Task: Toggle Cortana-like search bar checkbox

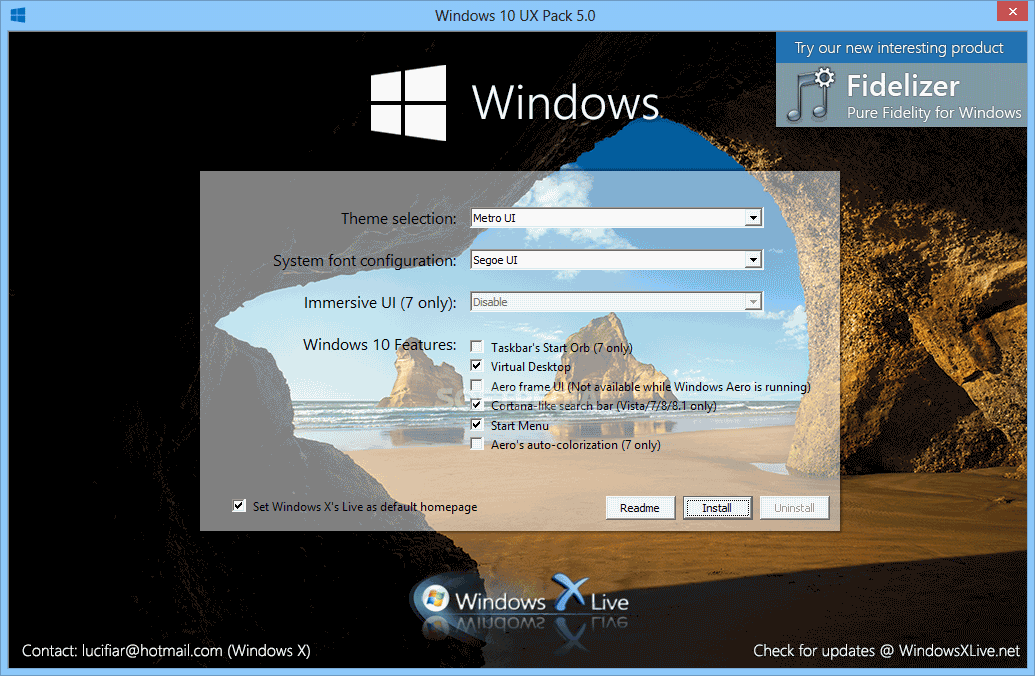Action: [x=477, y=405]
